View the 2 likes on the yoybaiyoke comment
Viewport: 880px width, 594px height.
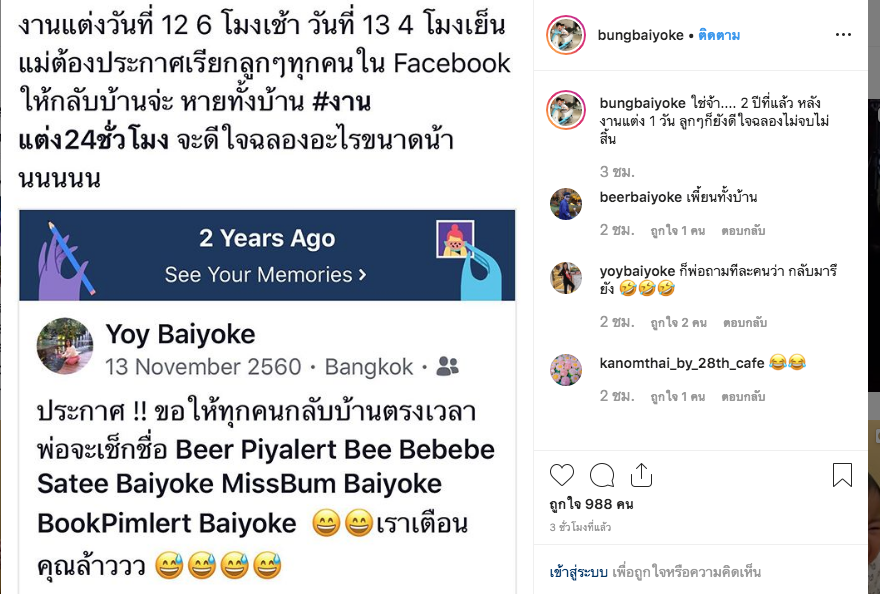[x=678, y=323]
